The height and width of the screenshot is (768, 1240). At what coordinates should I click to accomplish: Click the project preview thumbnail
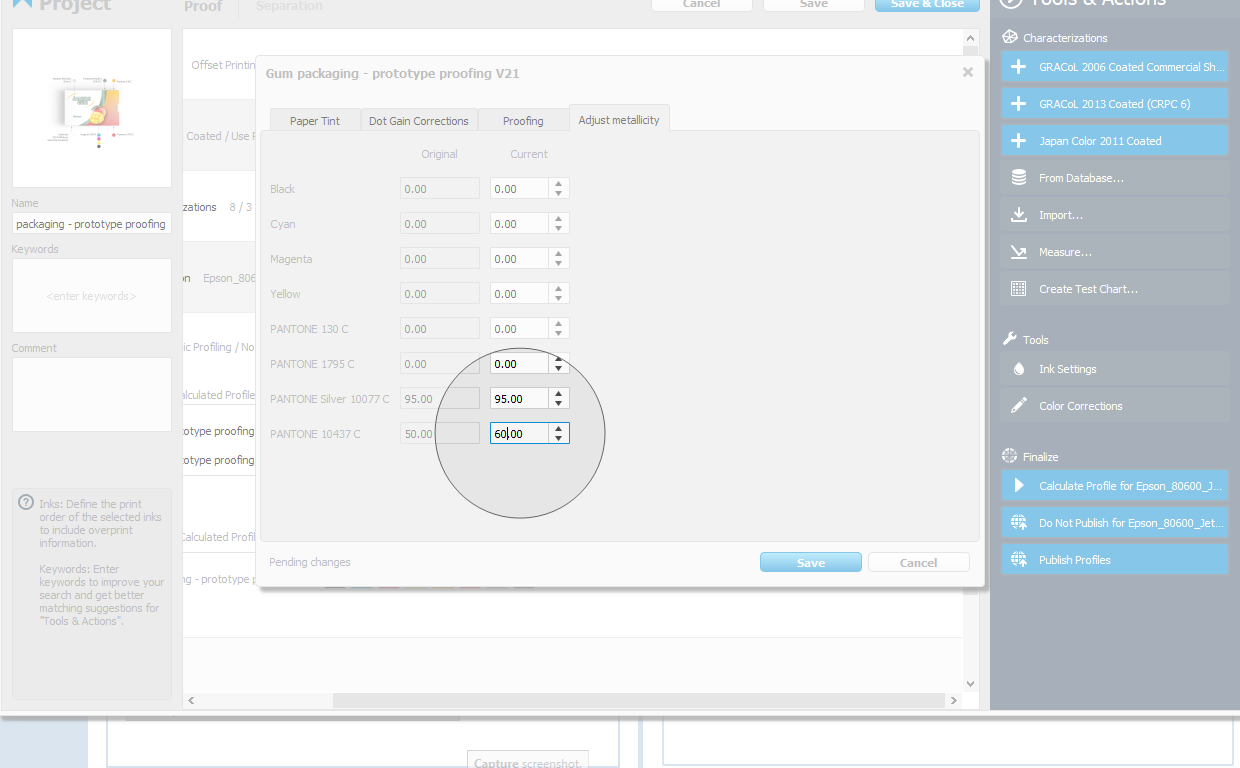click(92, 108)
